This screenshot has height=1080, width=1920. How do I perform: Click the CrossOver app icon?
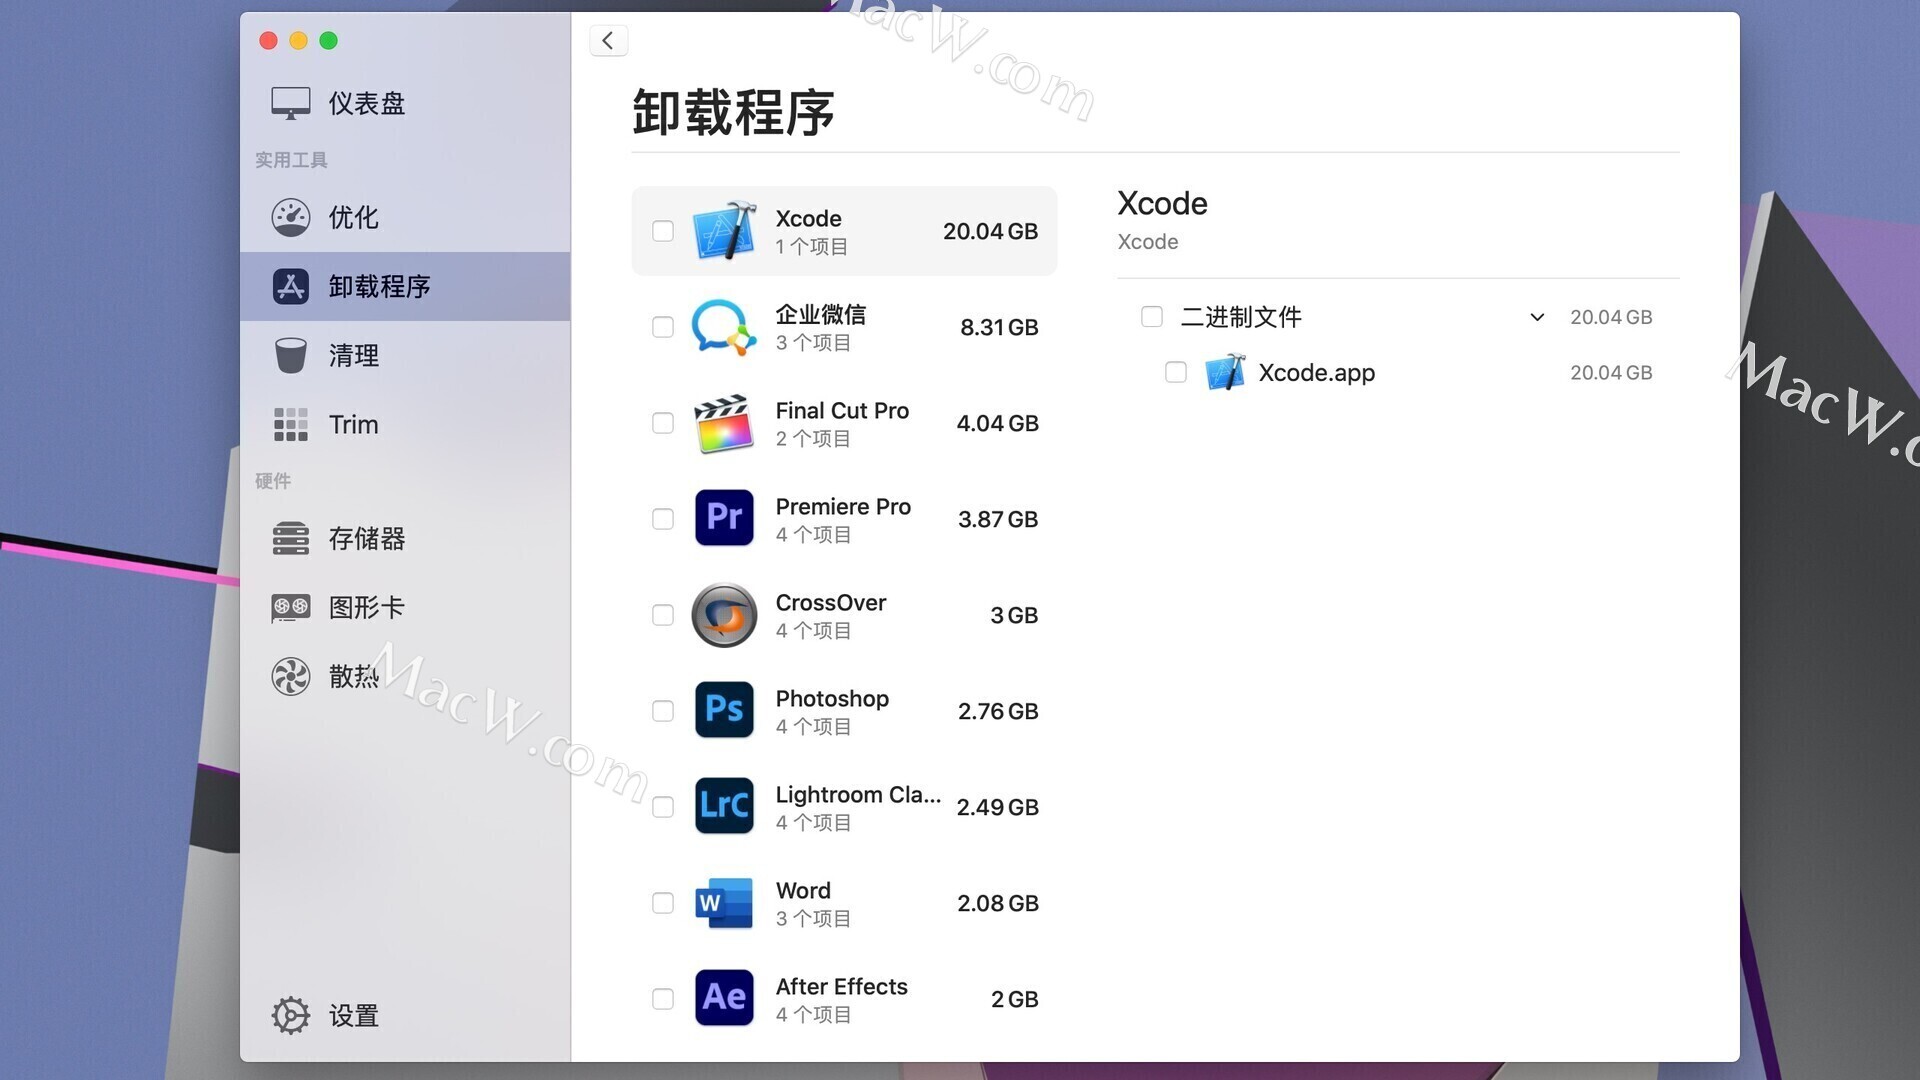(724, 615)
